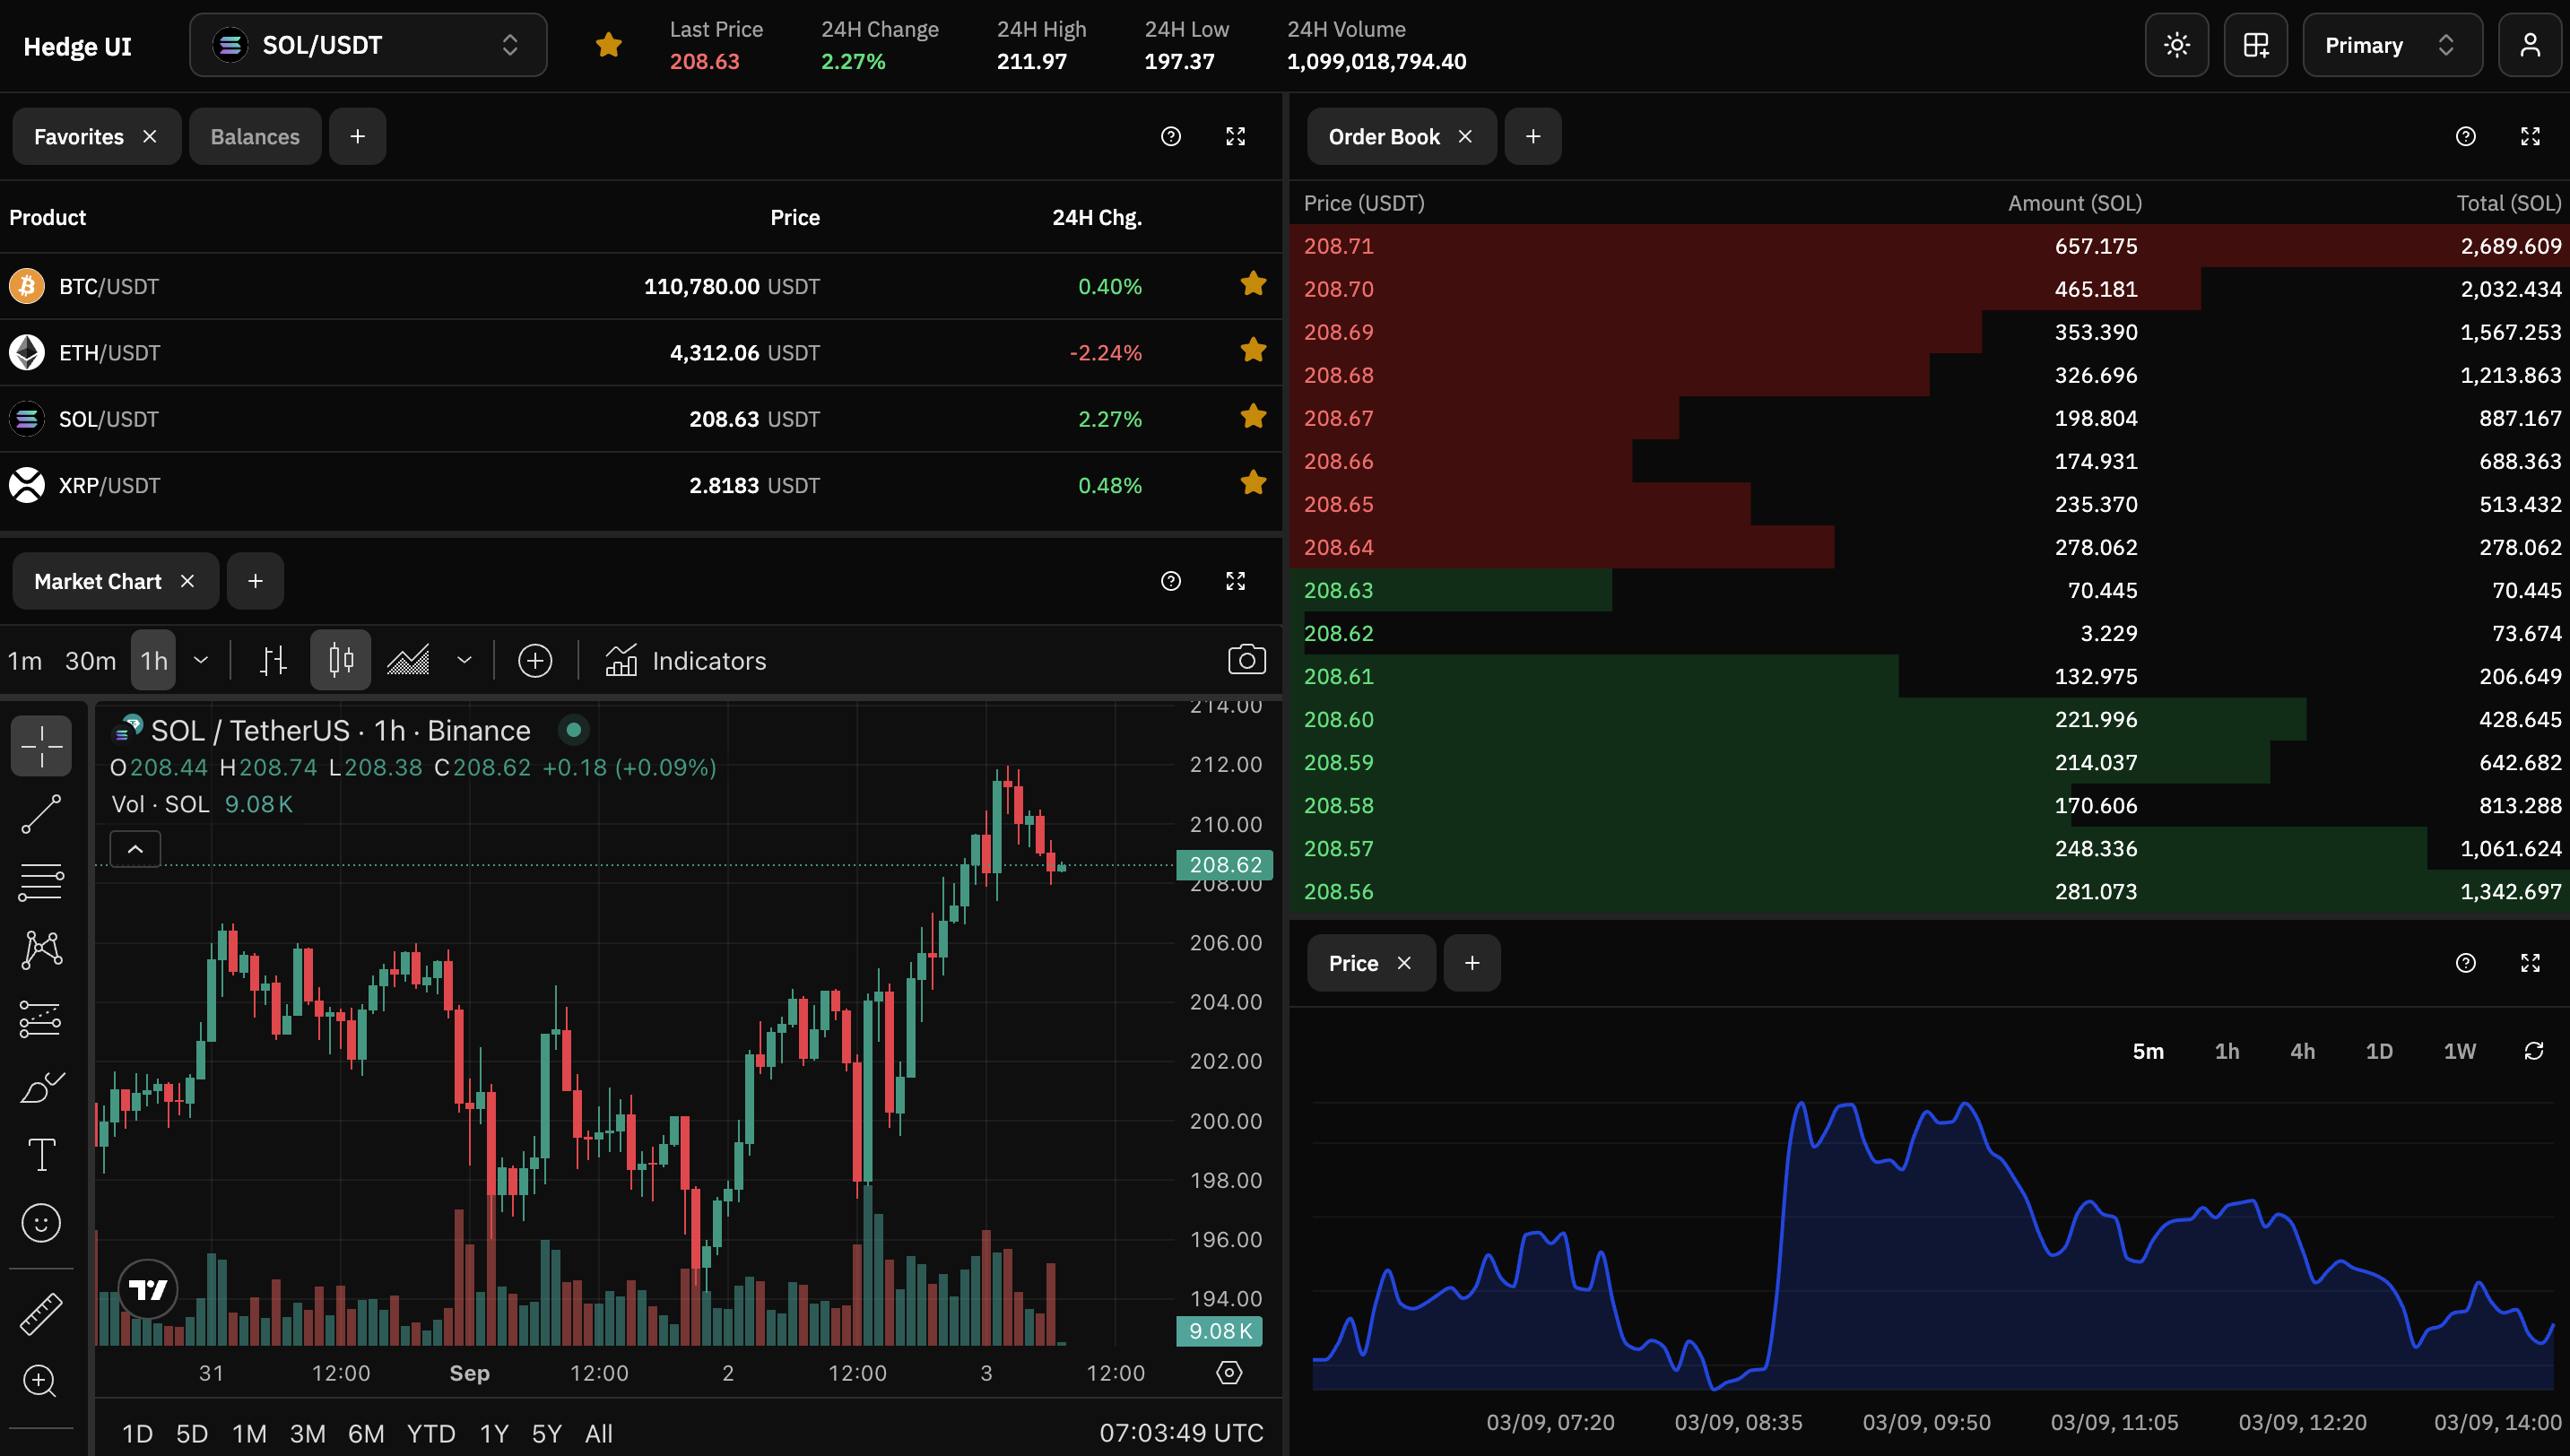Screen dimensions: 2570x1456
Task: Take a chart snapshot with camera icon
Action: pos(1246,660)
